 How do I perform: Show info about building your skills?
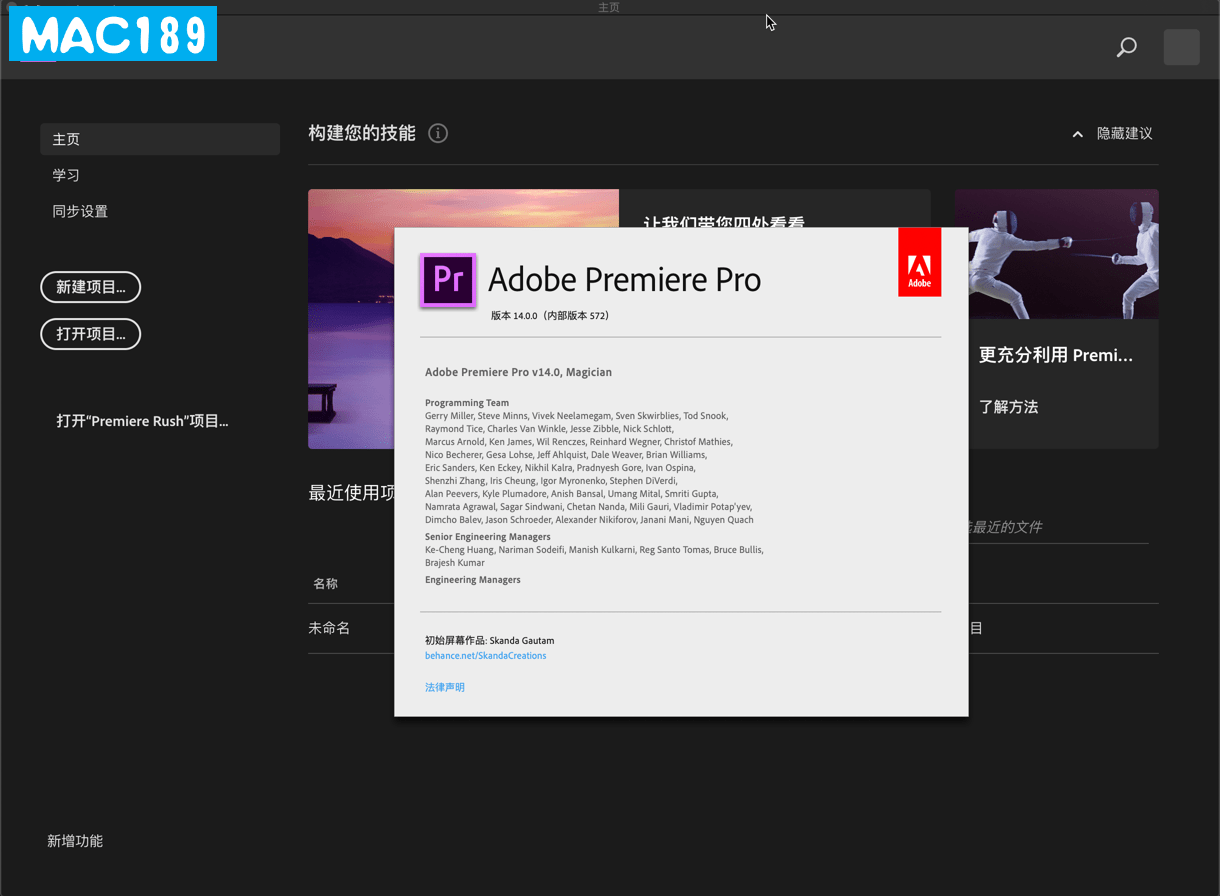[438, 133]
